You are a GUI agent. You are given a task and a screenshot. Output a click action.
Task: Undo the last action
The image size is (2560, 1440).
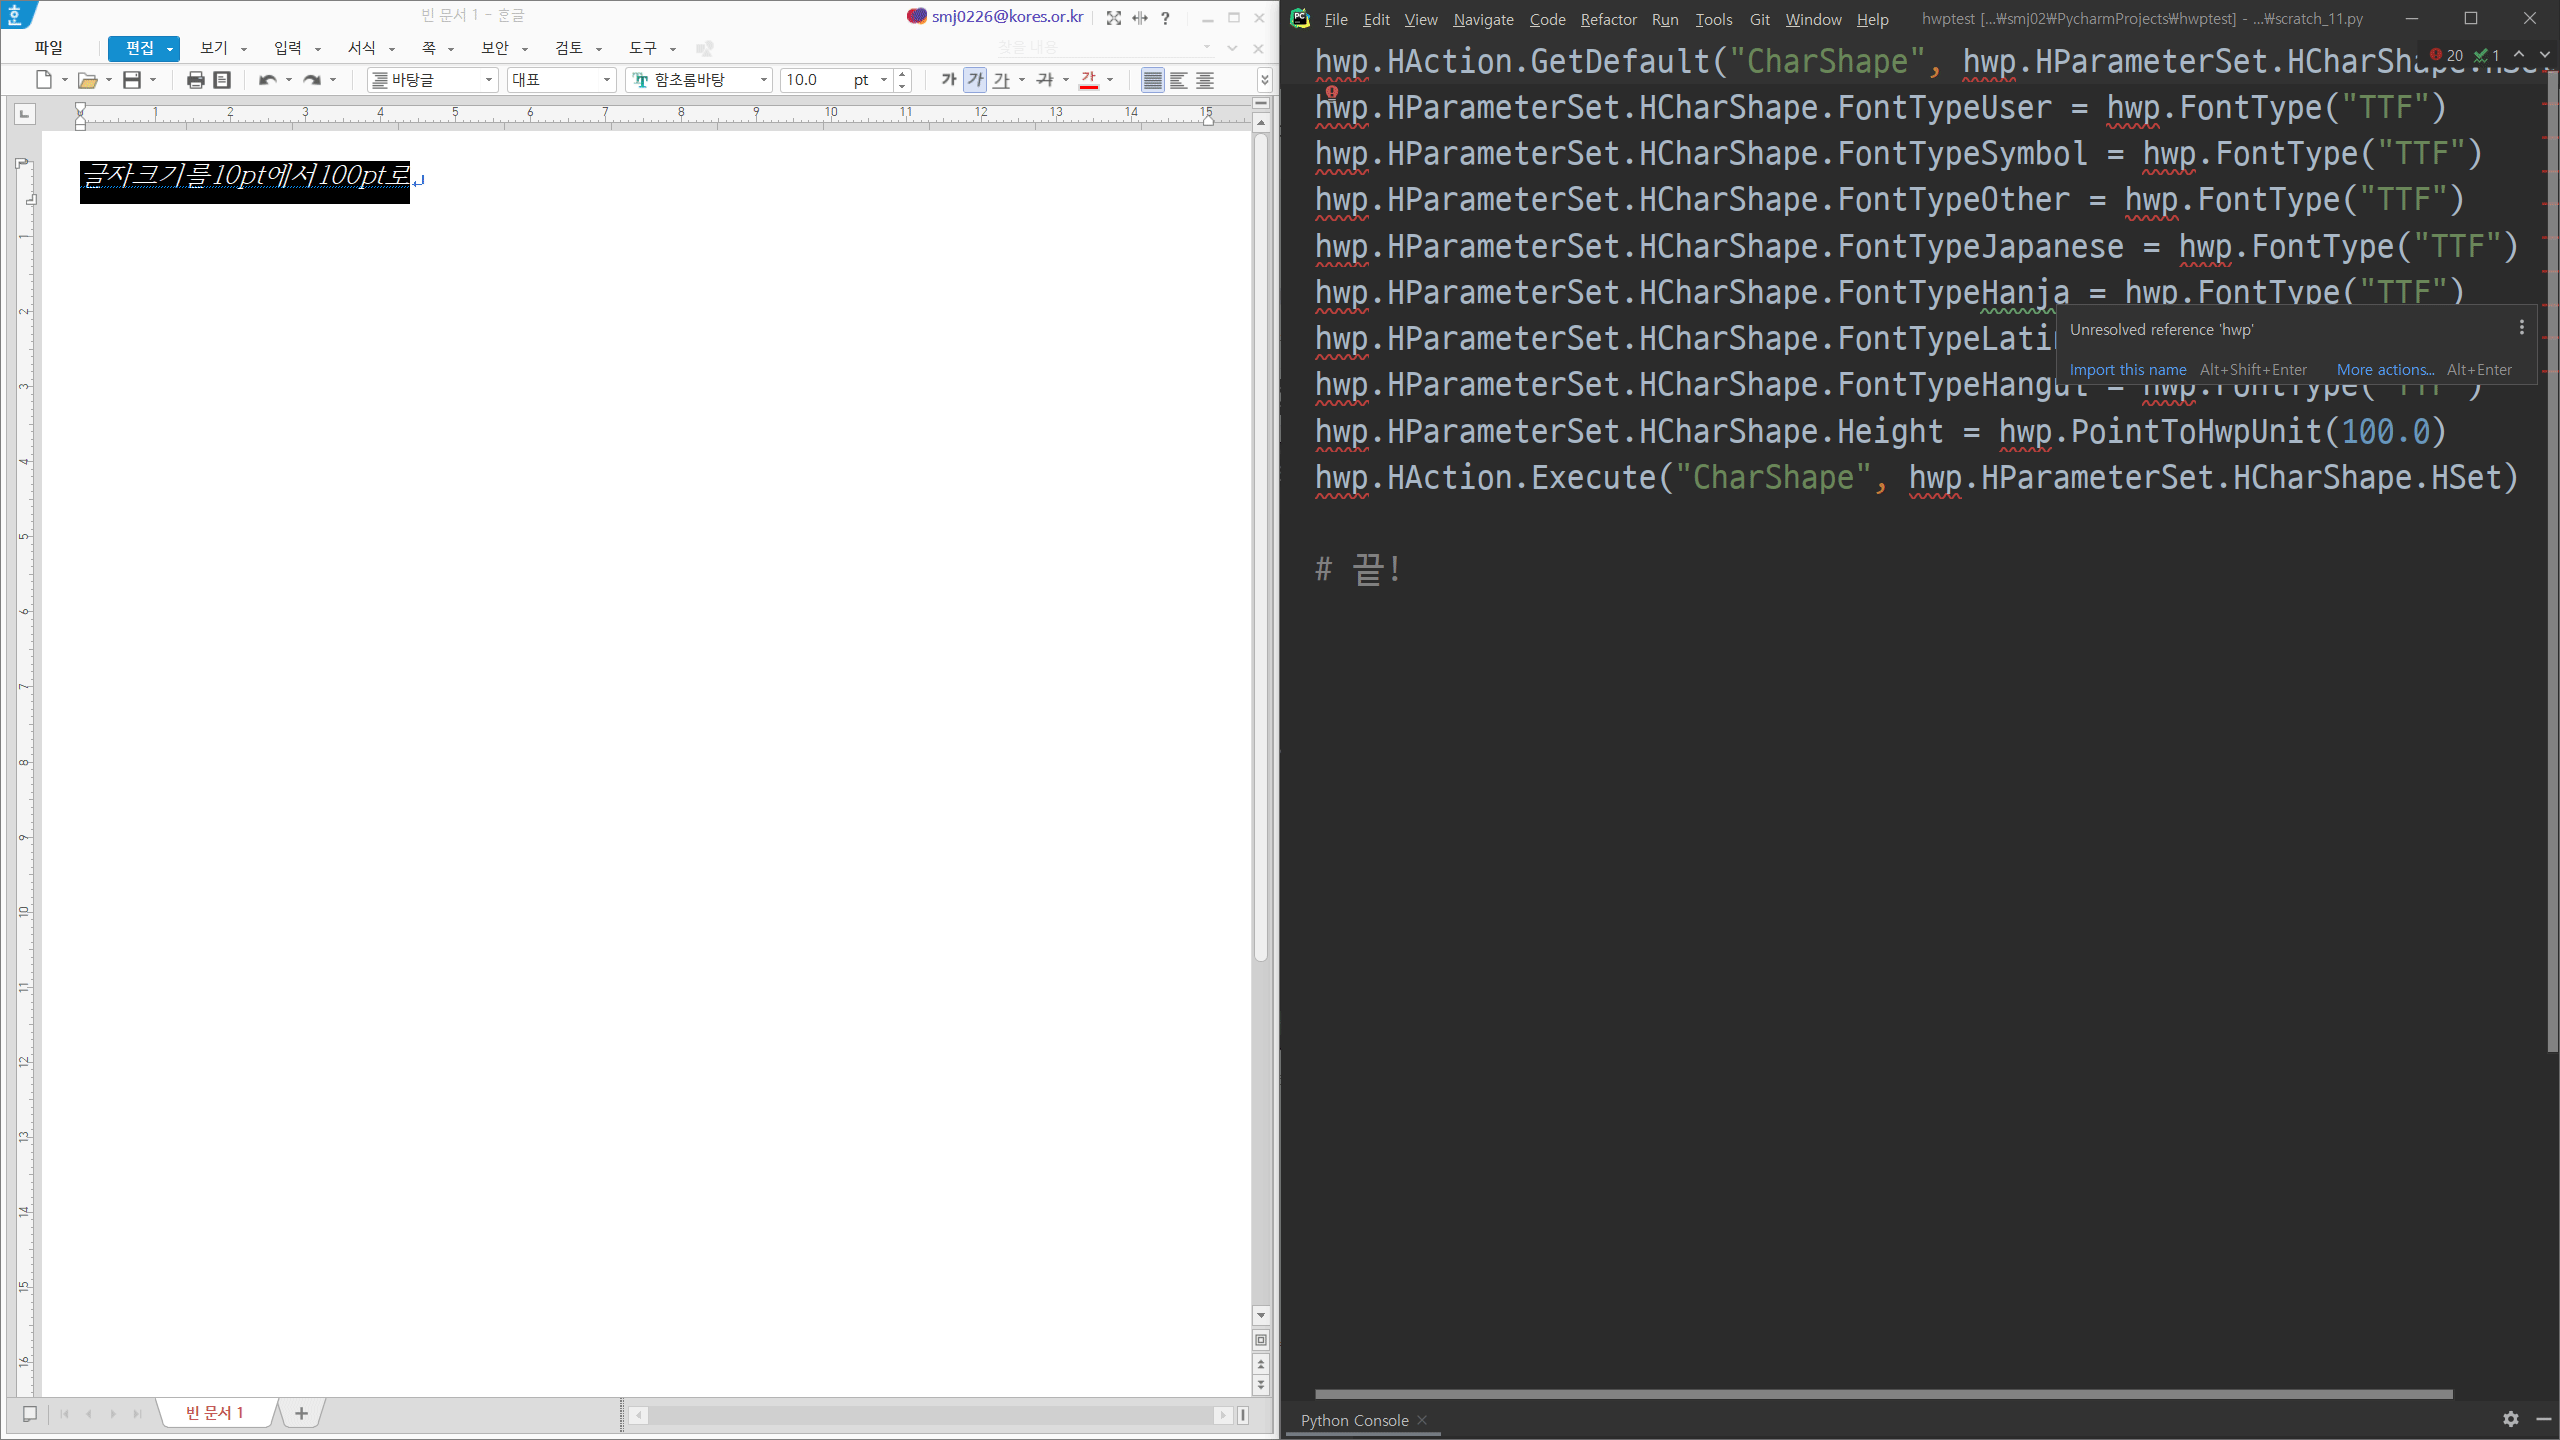coord(267,80)
